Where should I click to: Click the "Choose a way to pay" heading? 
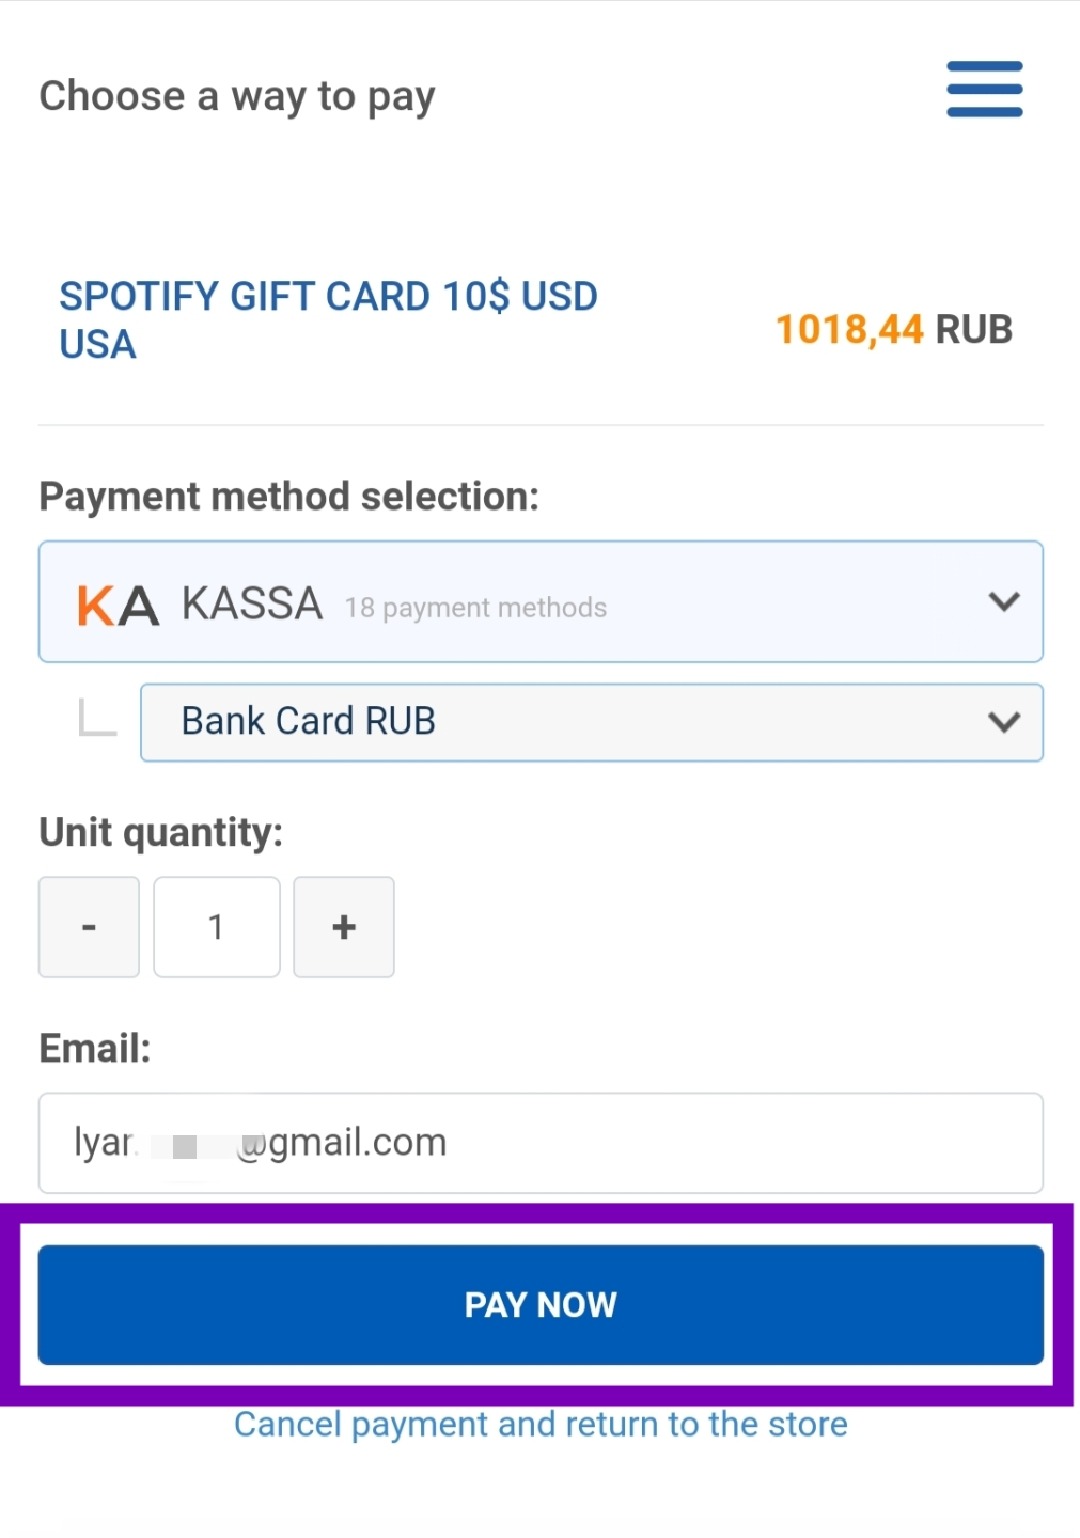(237, 97)
